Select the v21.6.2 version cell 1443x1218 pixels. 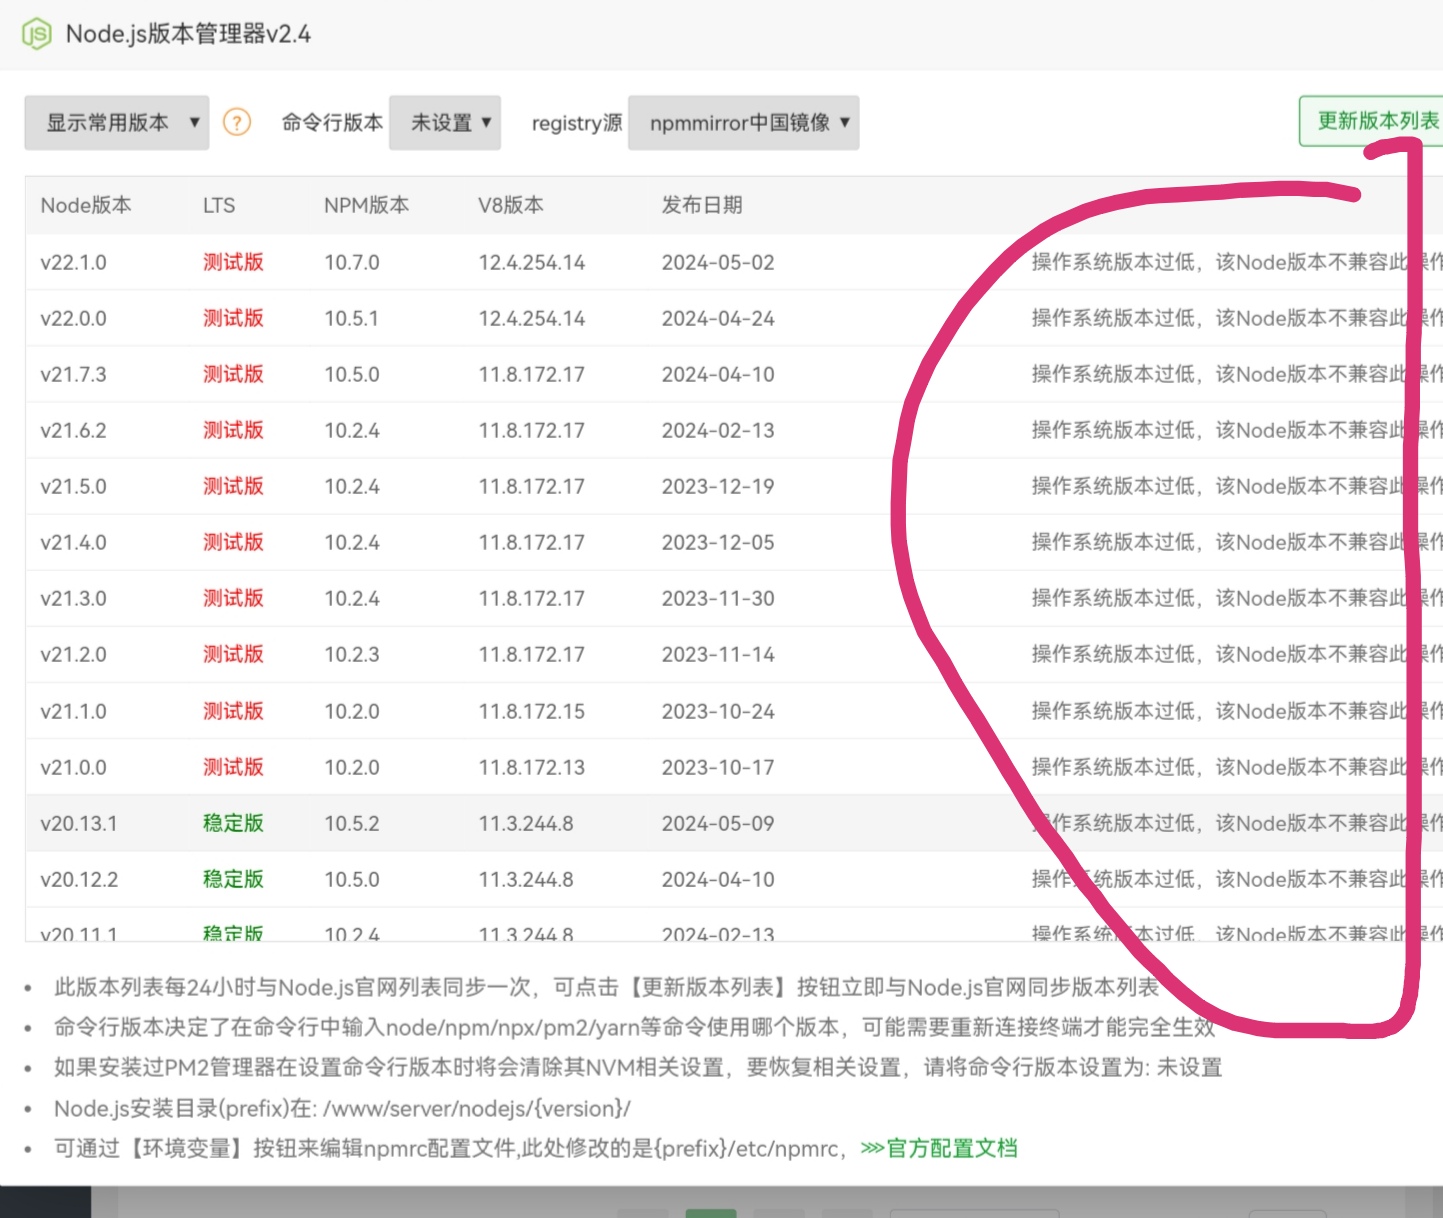(x=74, y=430)
